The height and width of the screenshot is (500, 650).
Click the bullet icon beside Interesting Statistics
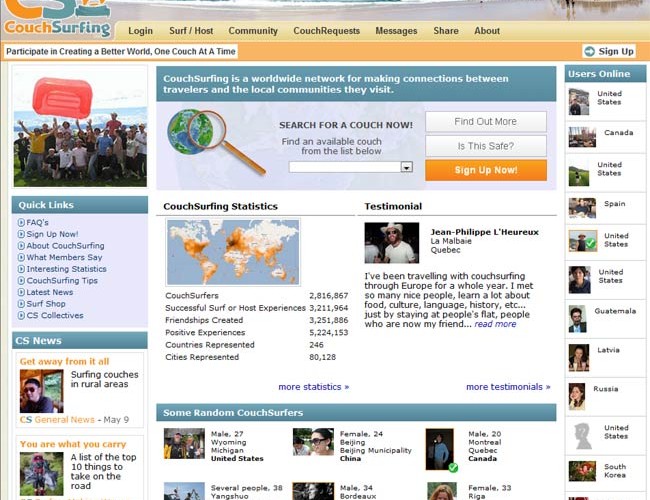pos(21,269)
